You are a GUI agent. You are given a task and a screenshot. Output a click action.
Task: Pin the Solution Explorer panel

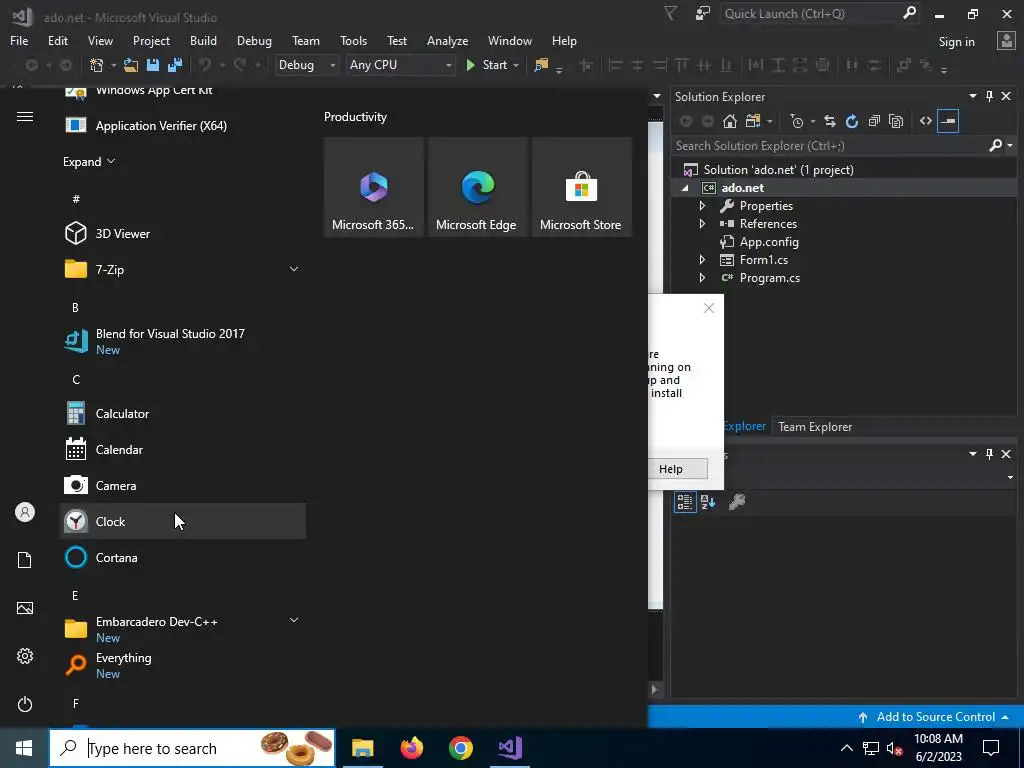[989, 96]
